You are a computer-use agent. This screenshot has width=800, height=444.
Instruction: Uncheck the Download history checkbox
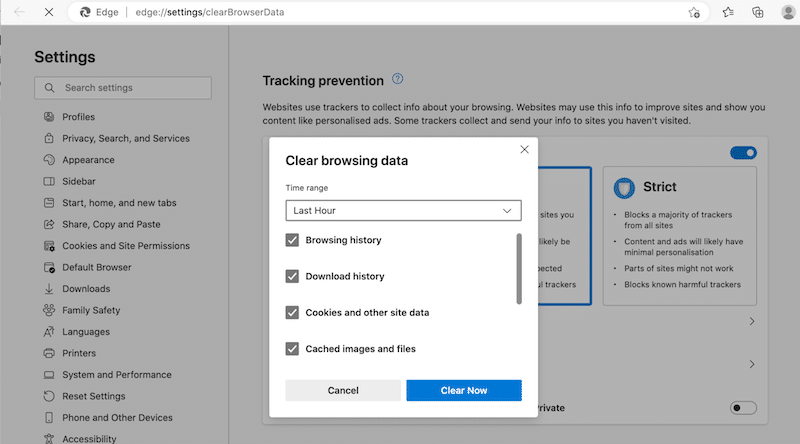(x=292, y=276)
